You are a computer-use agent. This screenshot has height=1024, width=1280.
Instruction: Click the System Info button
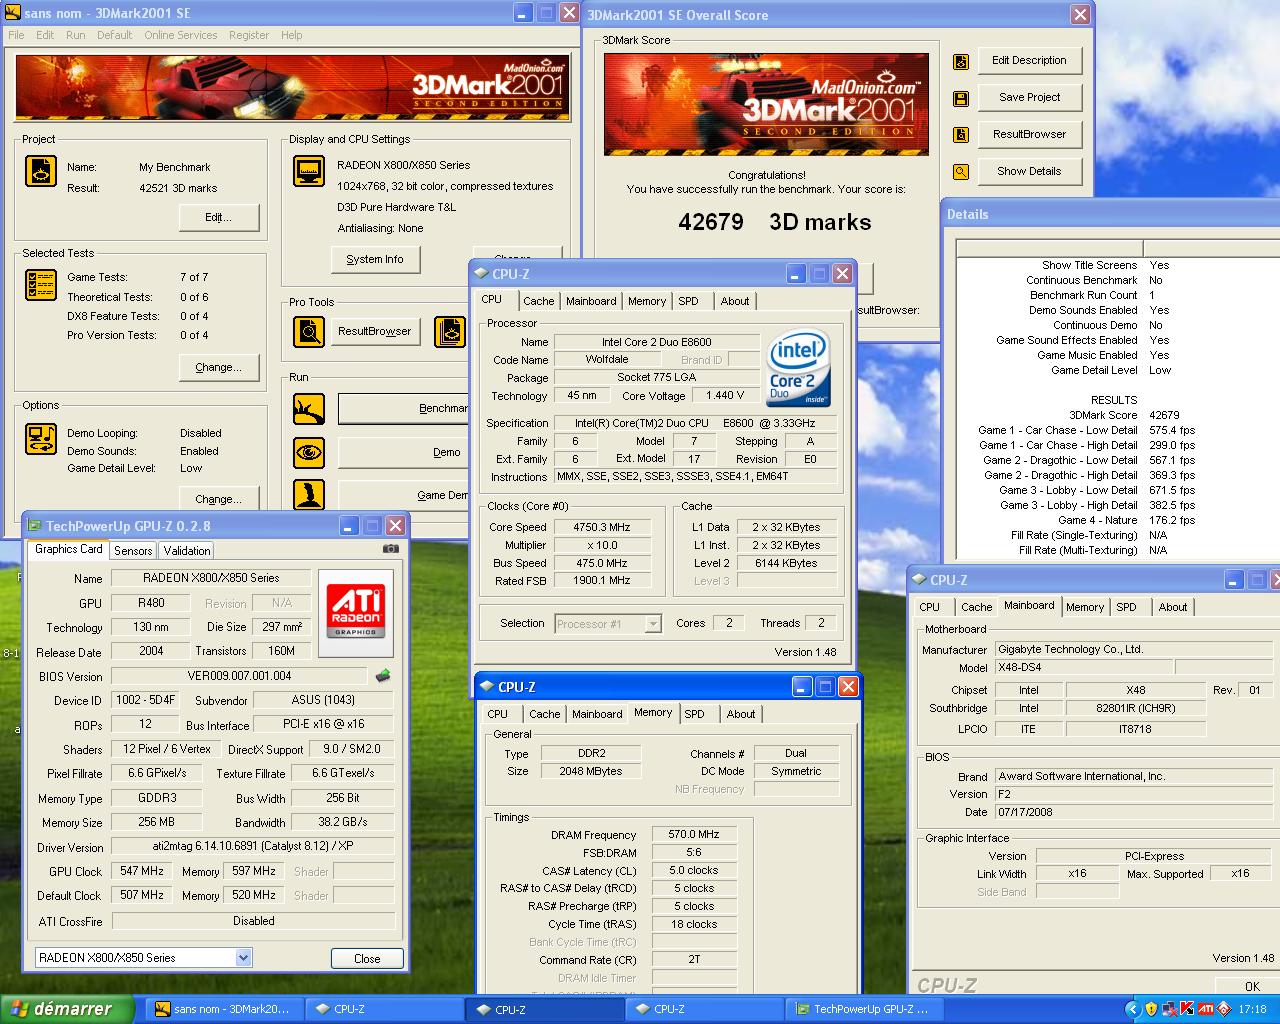(375, 259)
